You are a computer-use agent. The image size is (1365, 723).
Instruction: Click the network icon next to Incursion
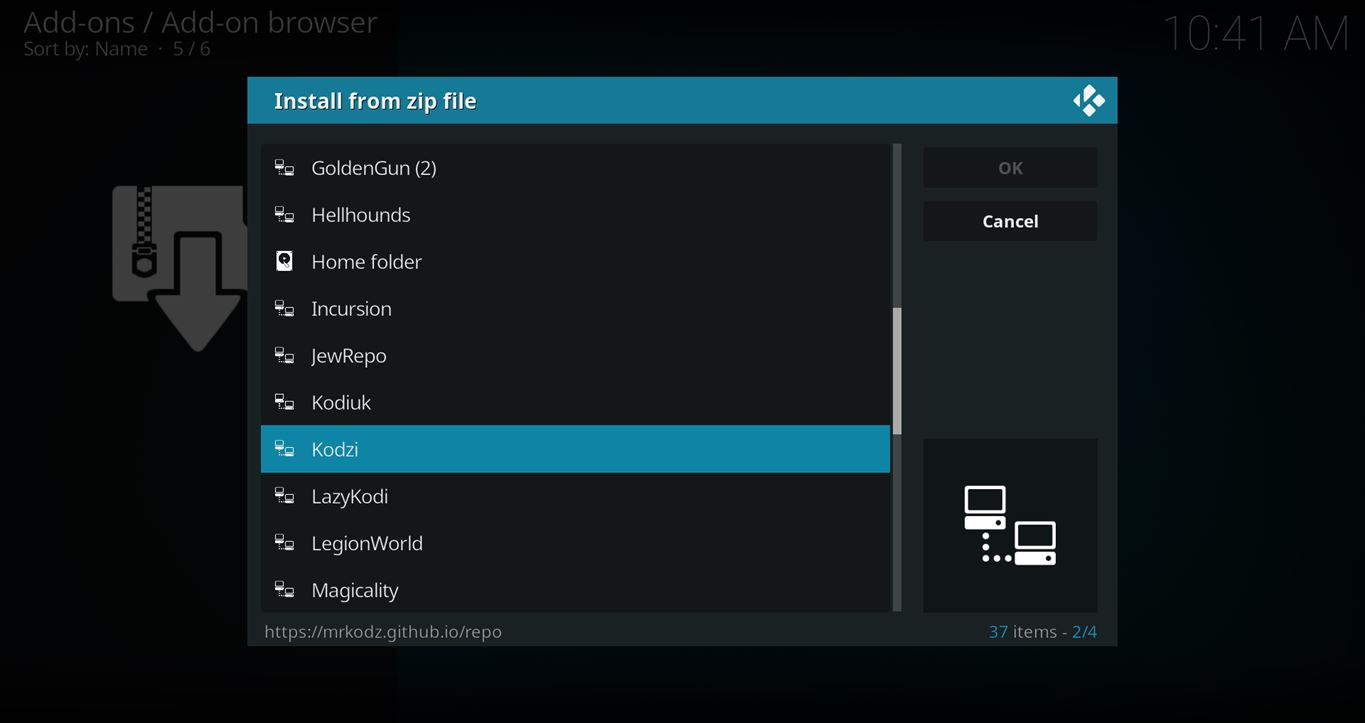click(285, 309)
